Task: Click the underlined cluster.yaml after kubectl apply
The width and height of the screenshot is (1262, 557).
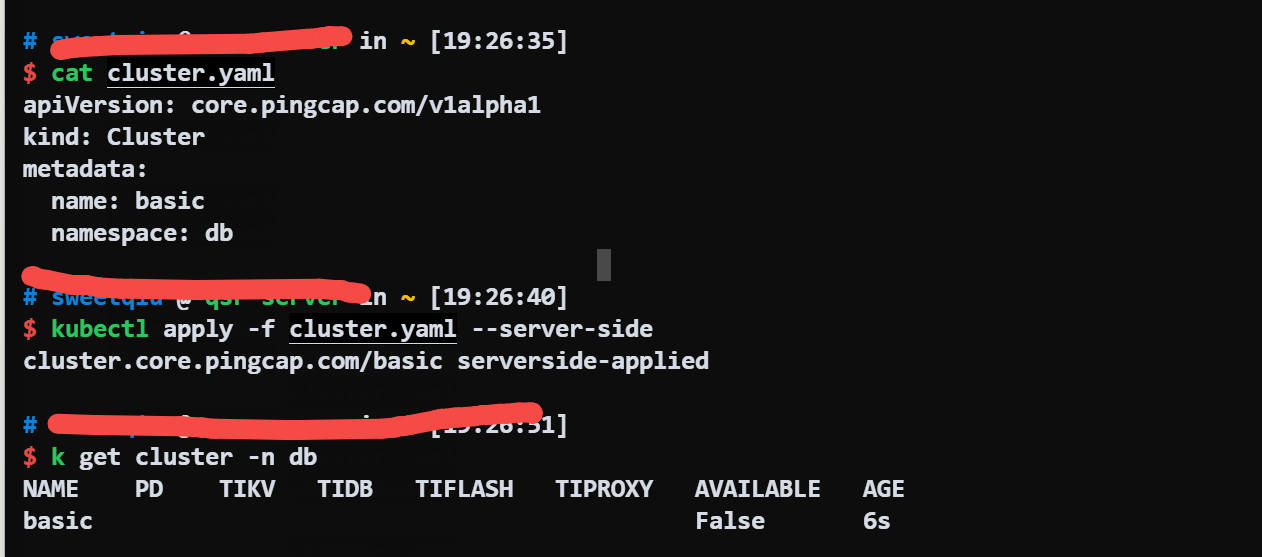Action: point(372,329)
